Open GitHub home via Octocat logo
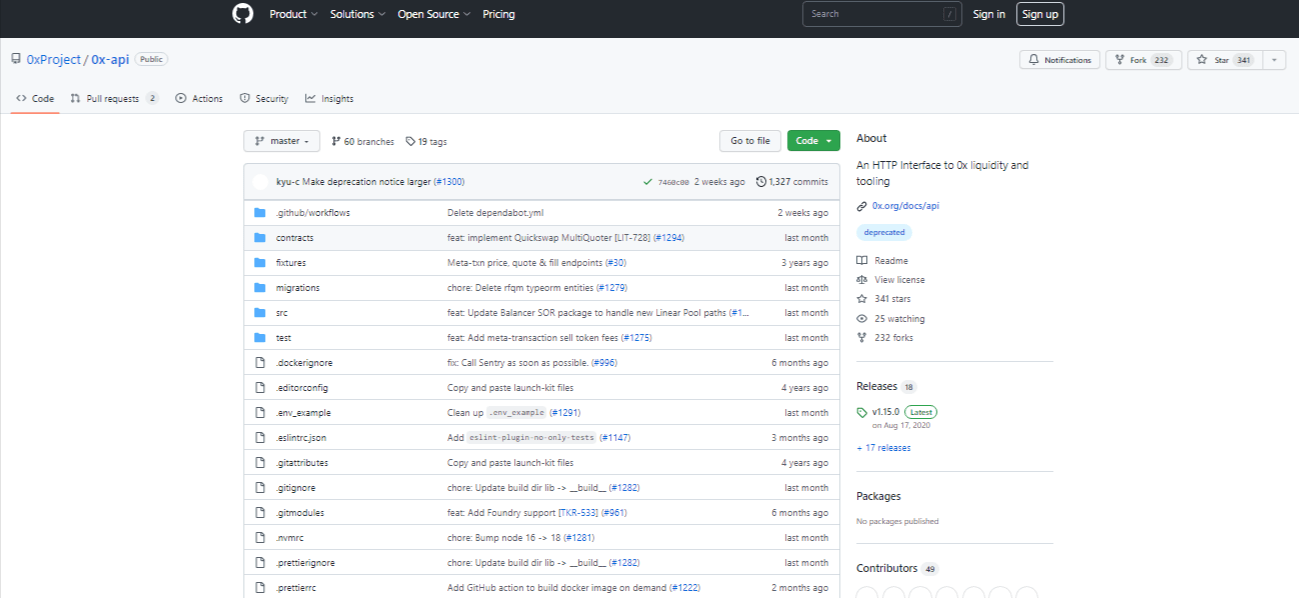This screenshot has height=598, width=1299. (243, 14)
